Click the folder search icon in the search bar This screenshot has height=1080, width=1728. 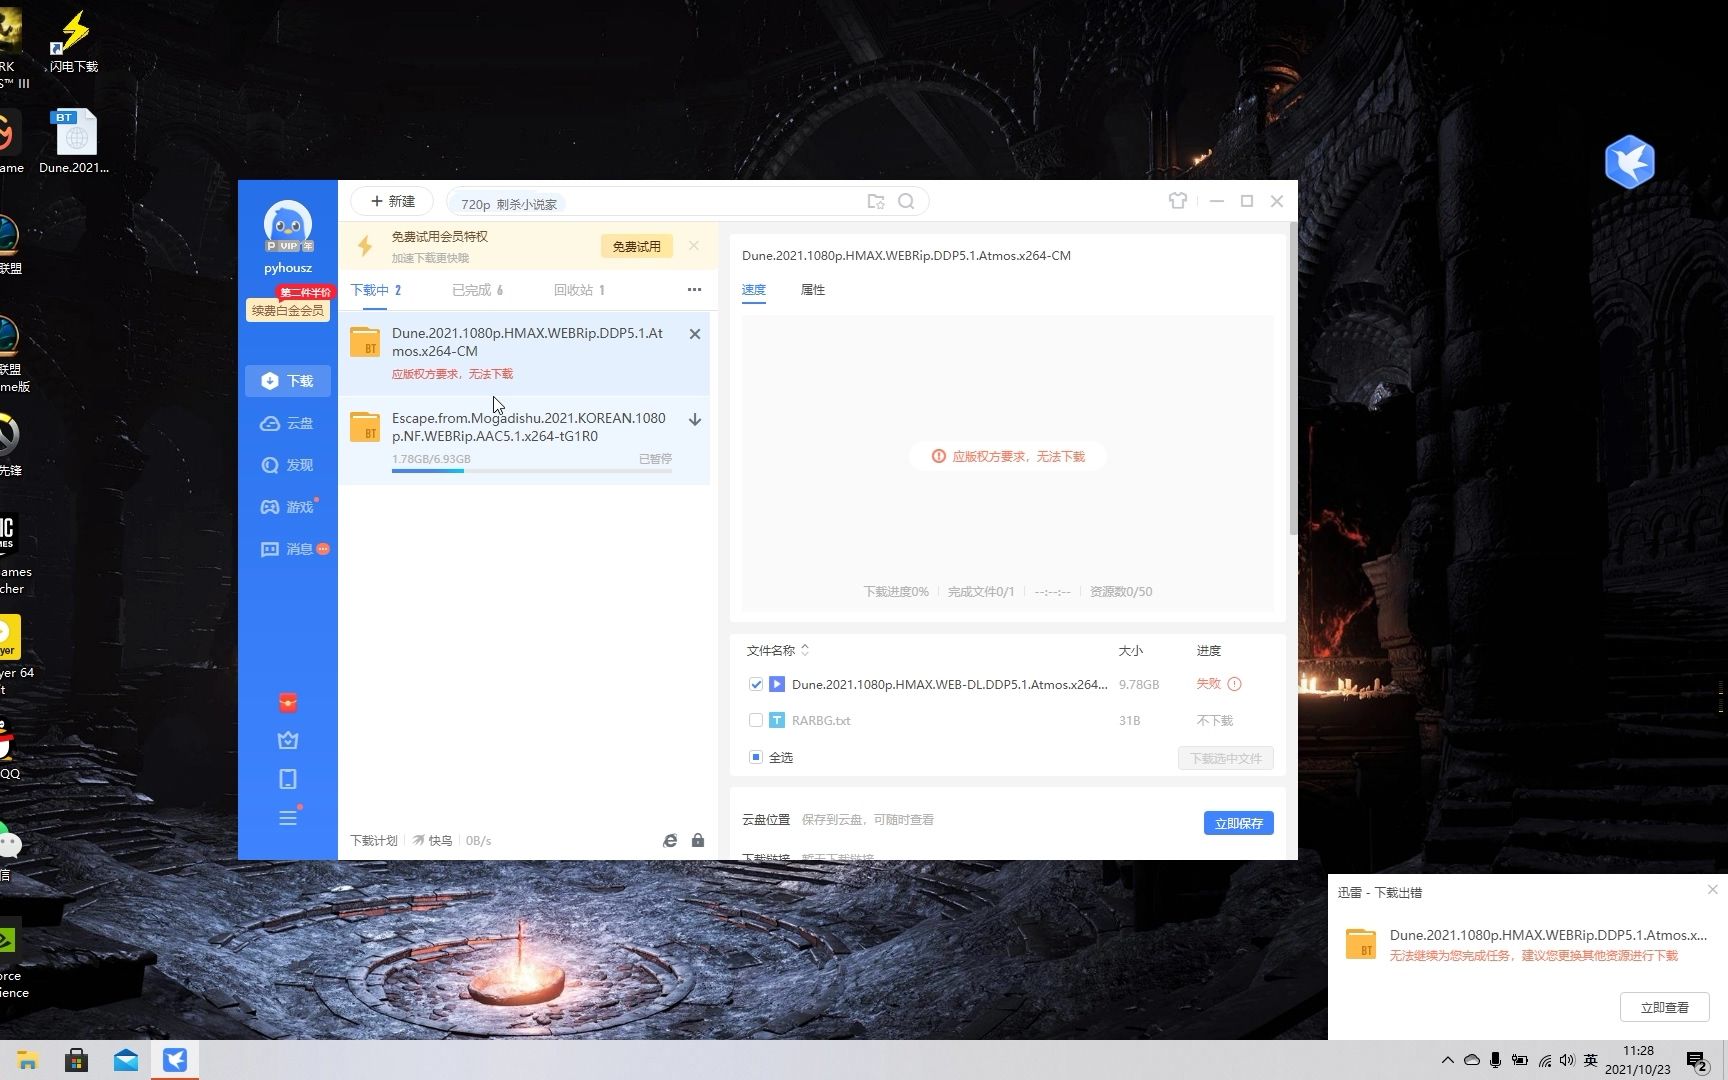pyautogui.click(x=876, y=201)
